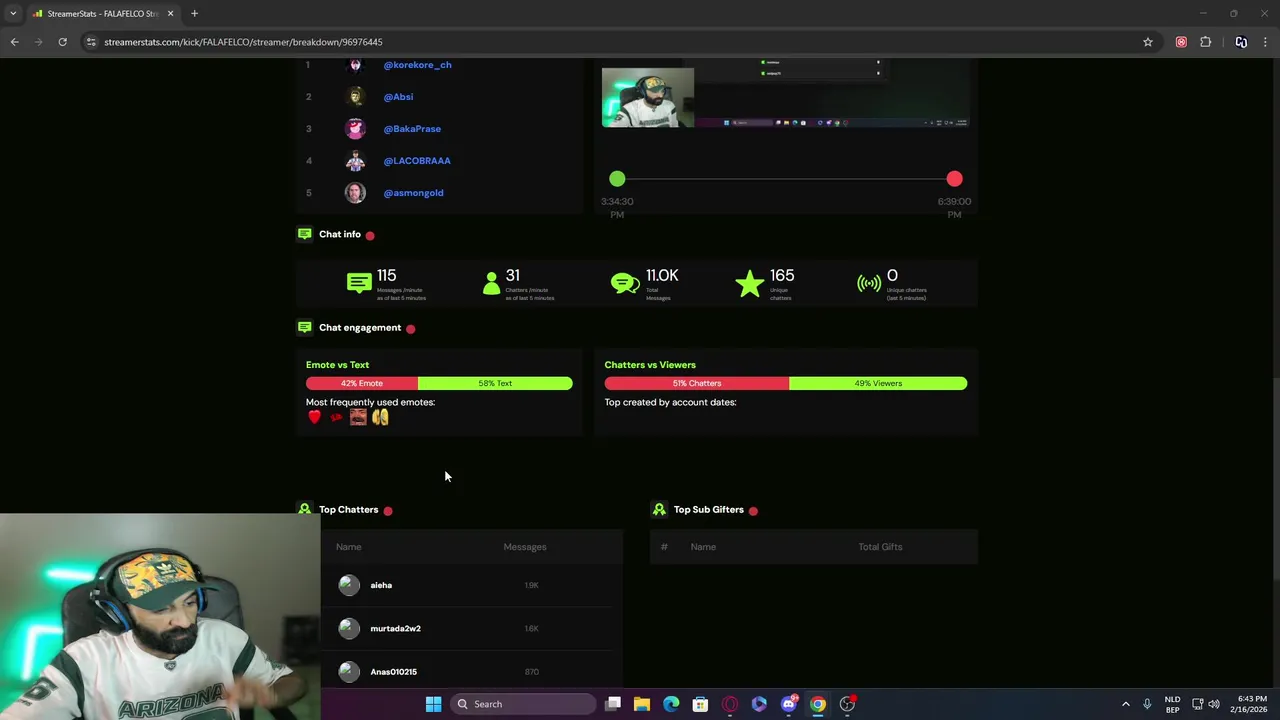This screenshot has height=720, width=1280.
Task: Open the @asmongold profile link
Action: [x=413, y=193]
